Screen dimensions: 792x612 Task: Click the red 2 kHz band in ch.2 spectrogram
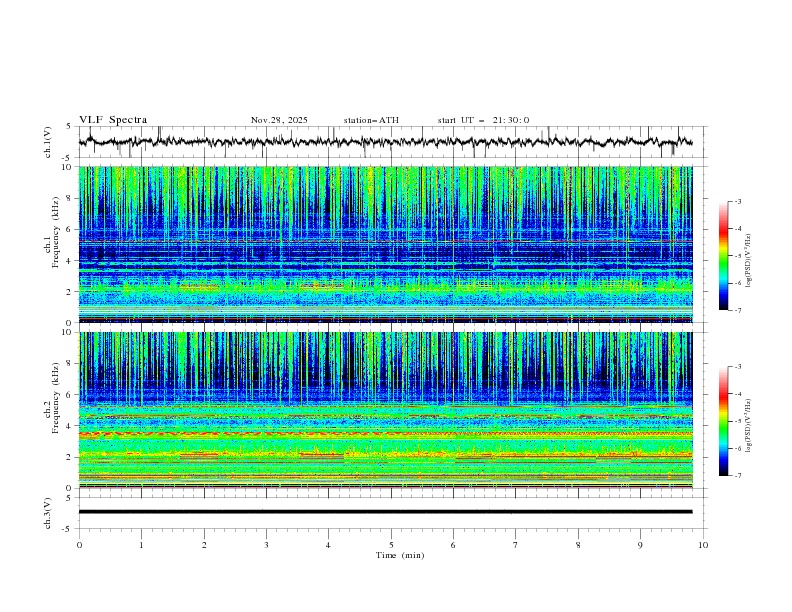(200, 455)
